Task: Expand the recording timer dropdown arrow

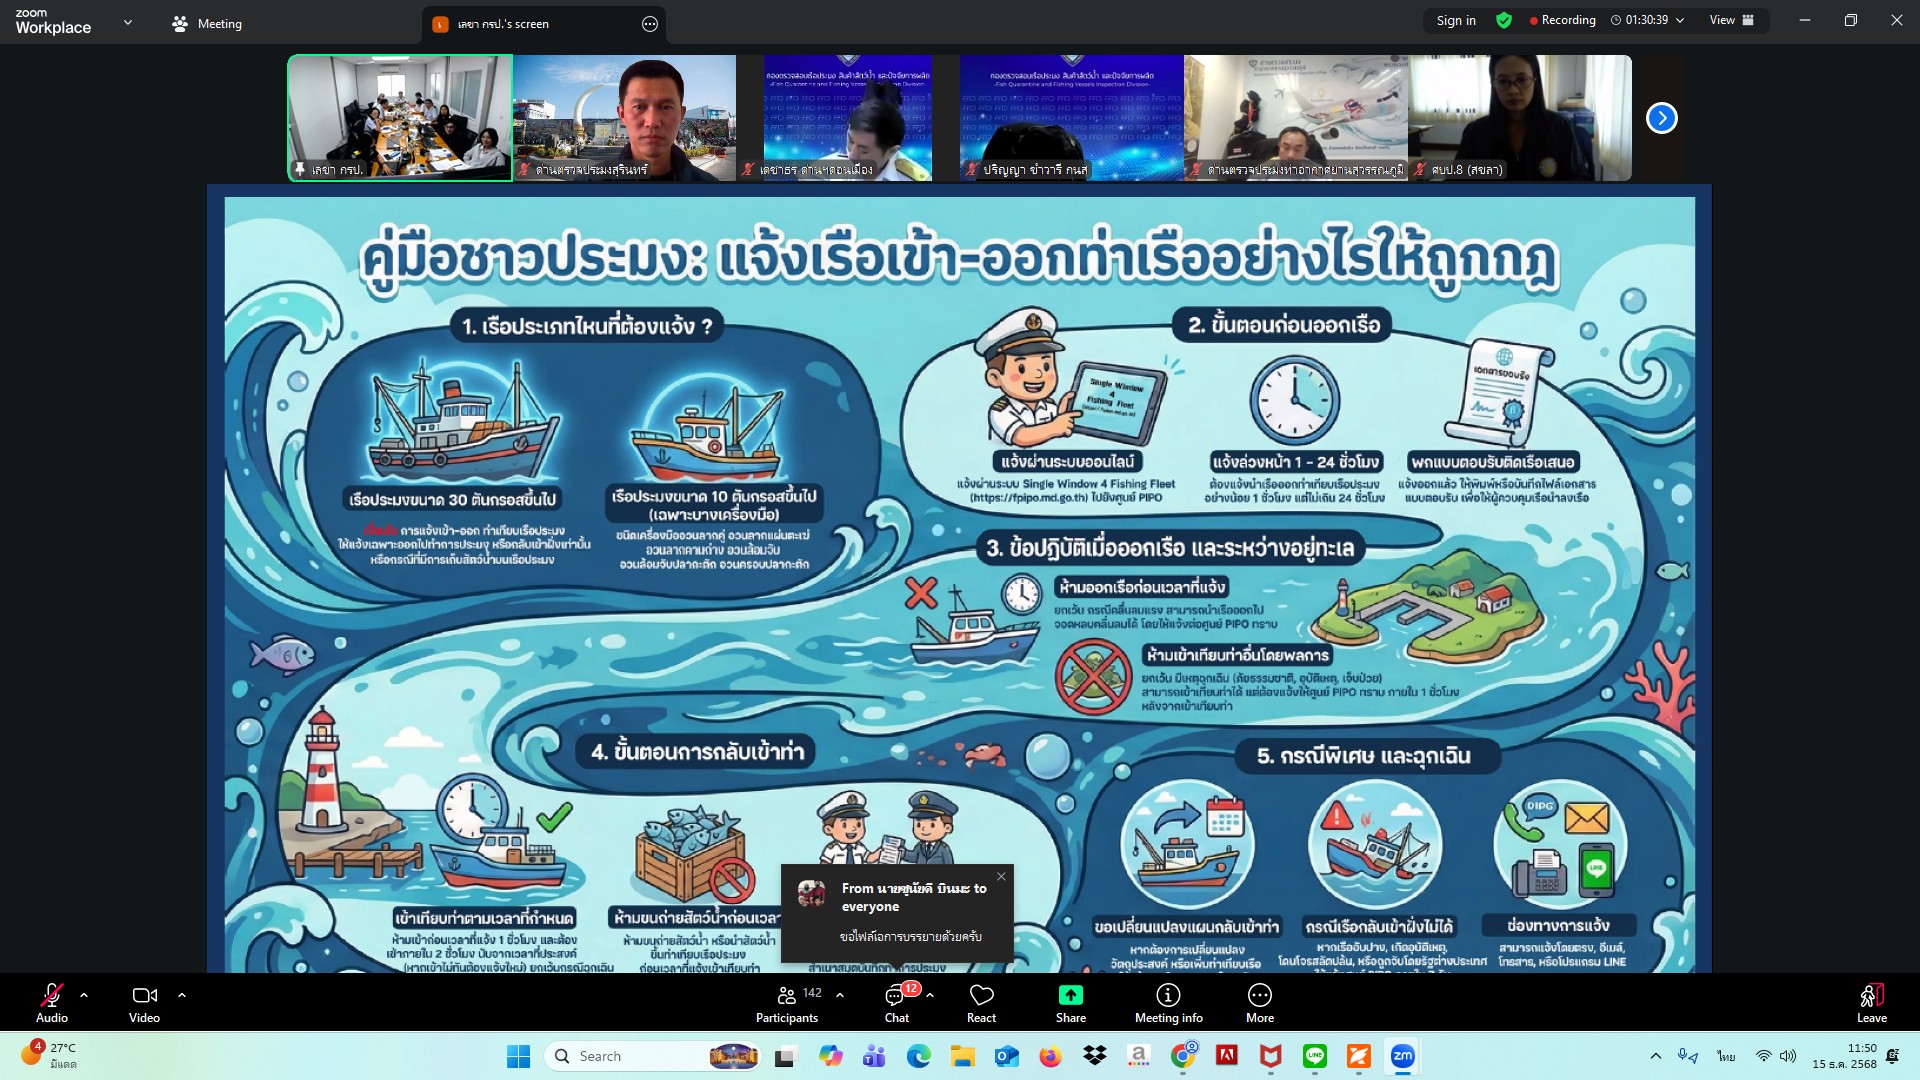Action: point(1680,20)
